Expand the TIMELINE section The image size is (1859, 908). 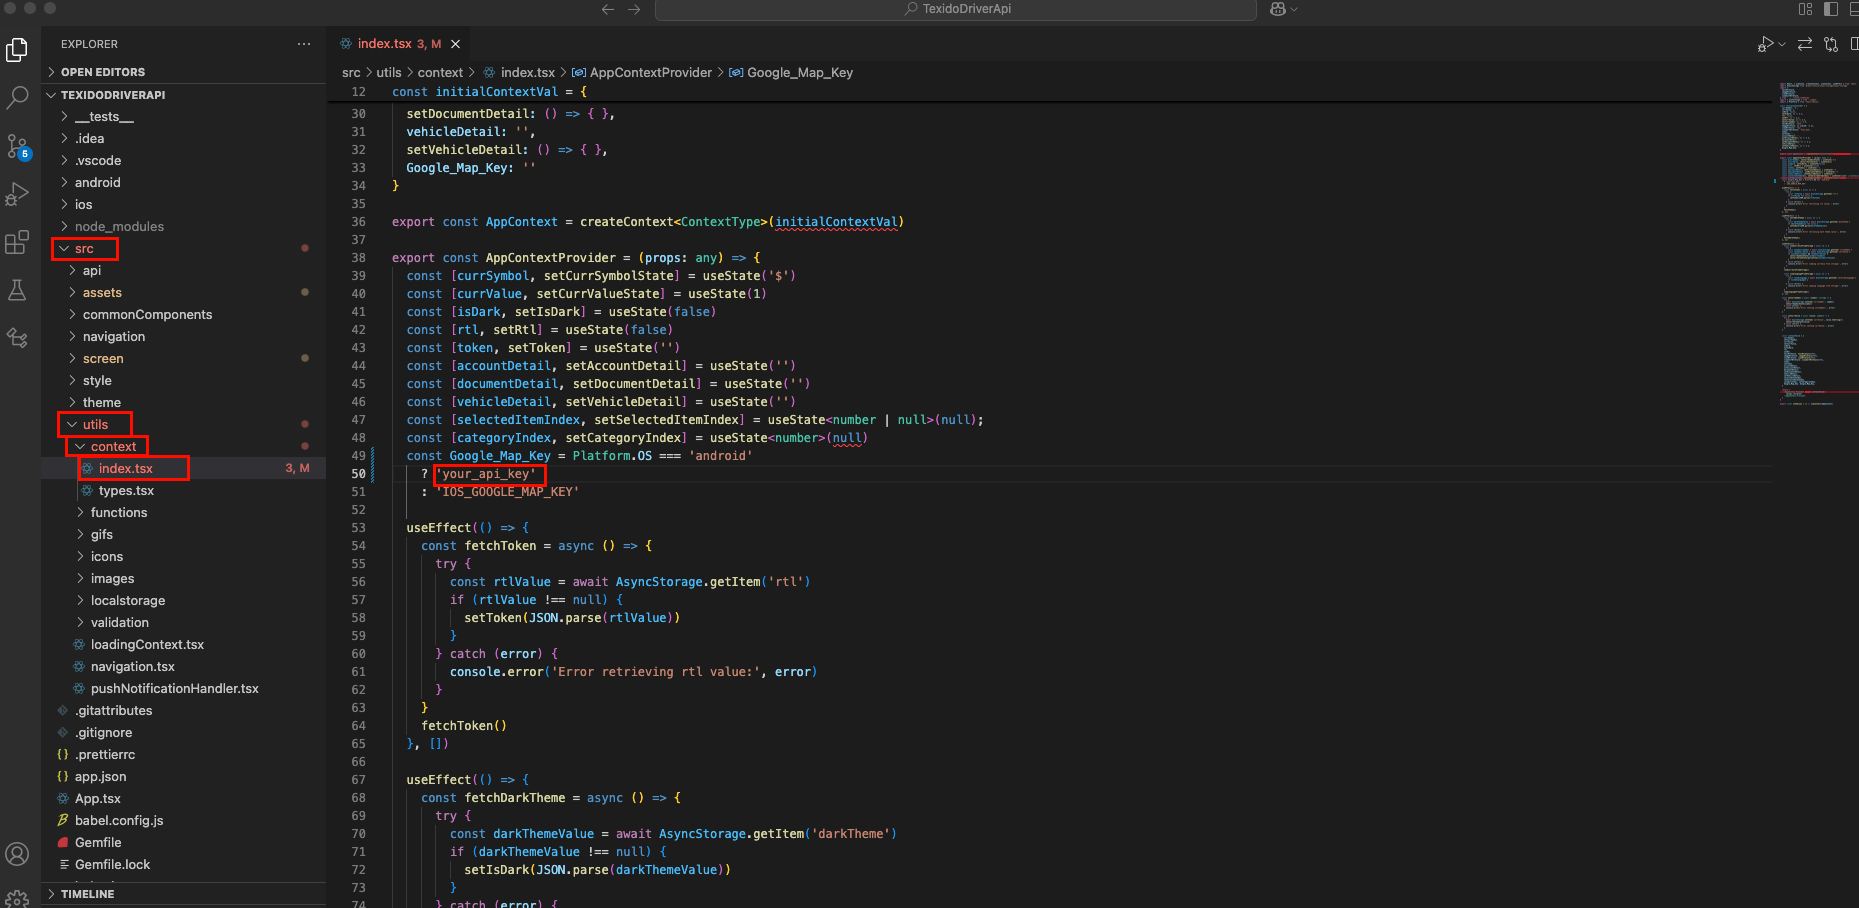coord(85,893)
